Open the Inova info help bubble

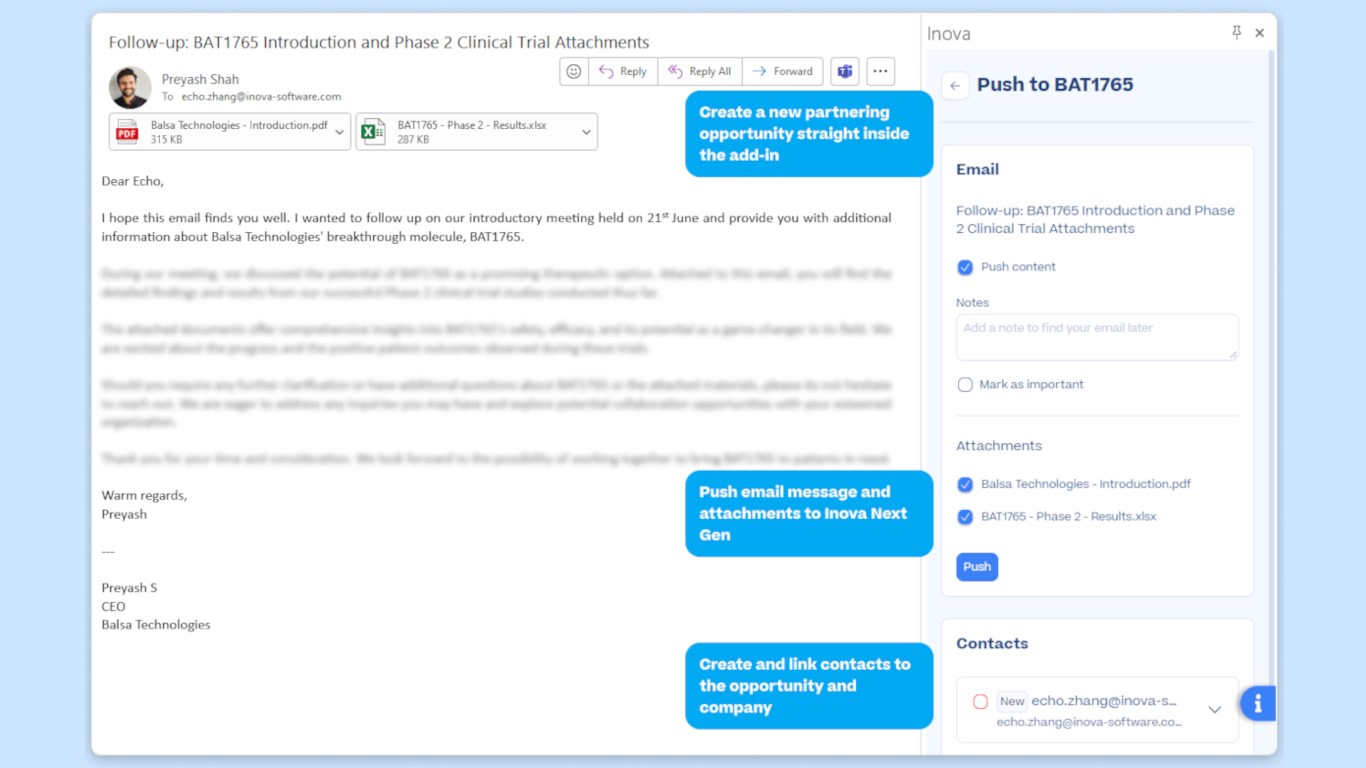tap(1258, 704)
